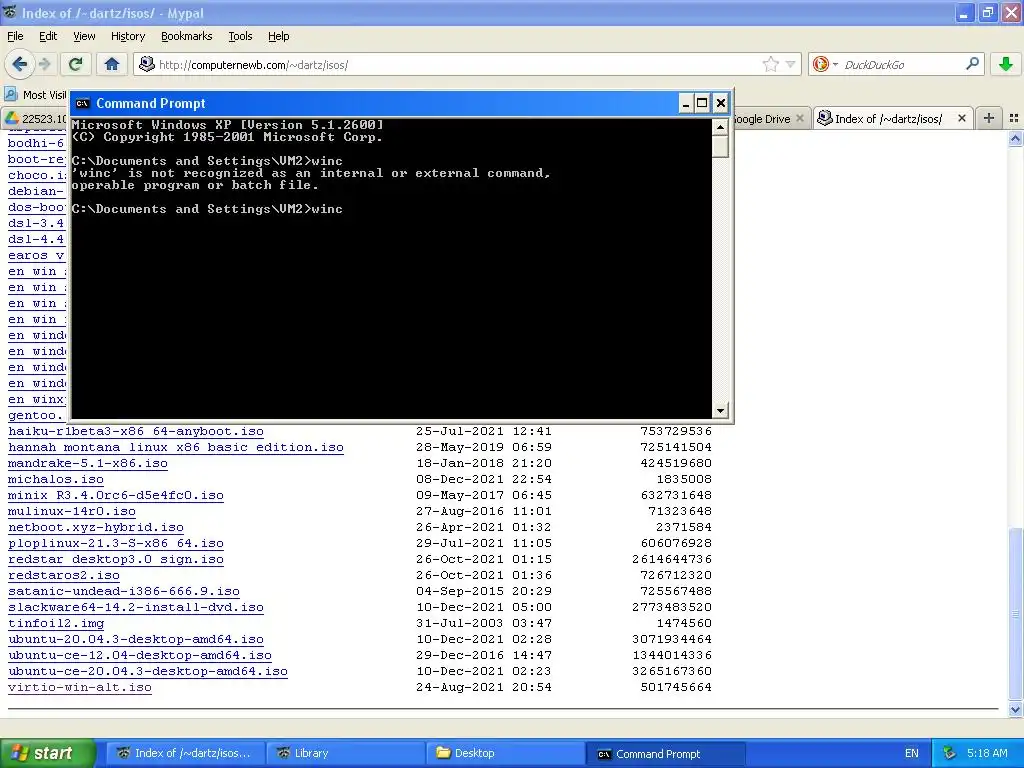Download slackware64-14.2-install-dvd.iso

pyautogui.click(x=136, y=607)
